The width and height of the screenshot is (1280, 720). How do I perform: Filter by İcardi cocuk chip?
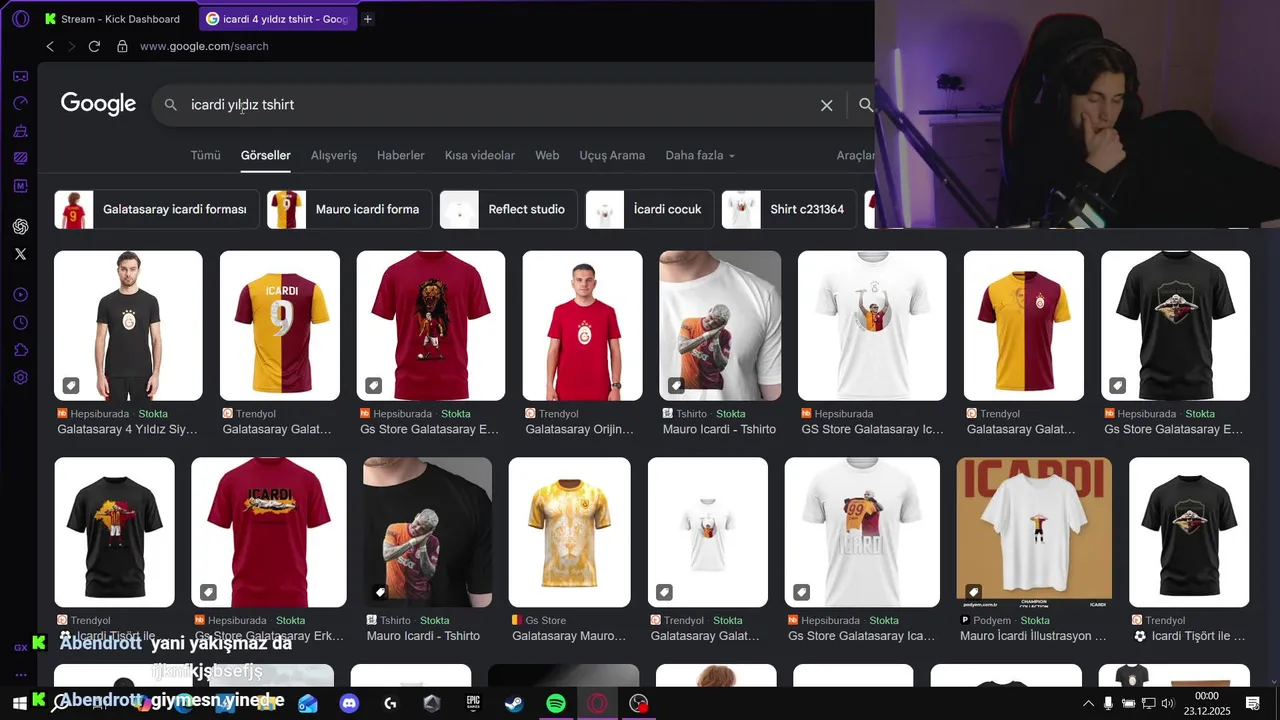click(650, 209)
